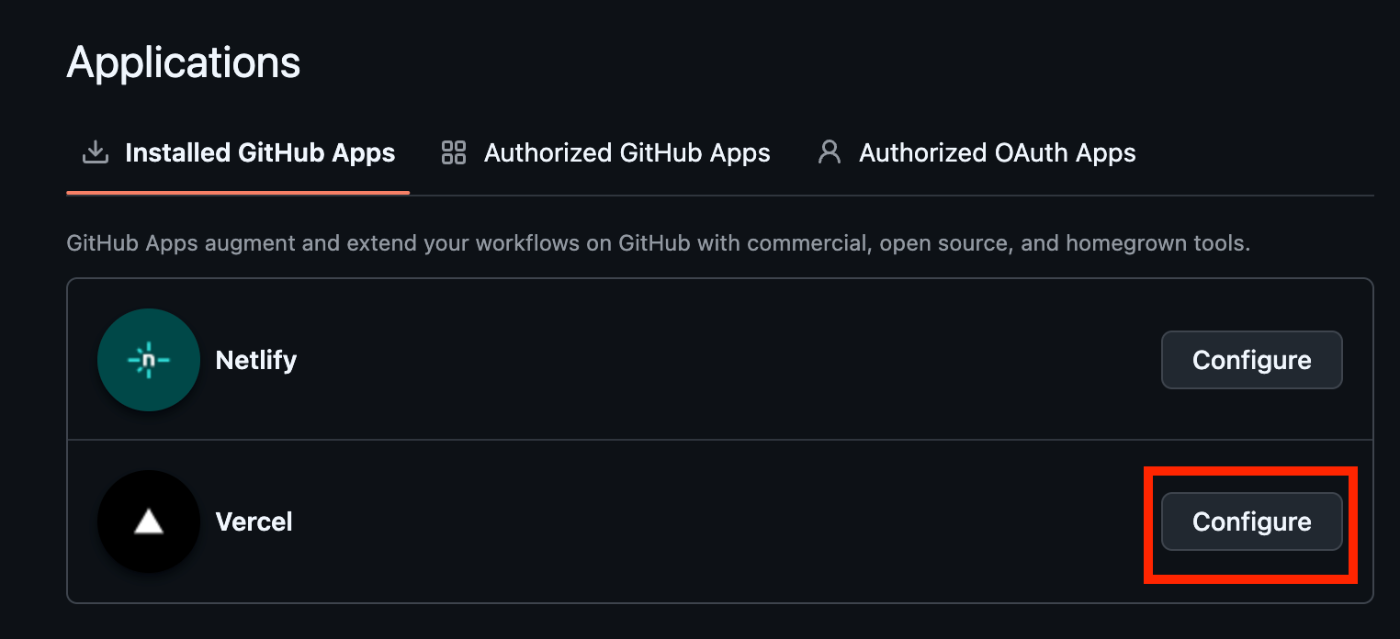The height and width of the screenshot is (639, 1400).
Task: Open the Authorized OAuth Apps tab
Action: coord(997,153)
